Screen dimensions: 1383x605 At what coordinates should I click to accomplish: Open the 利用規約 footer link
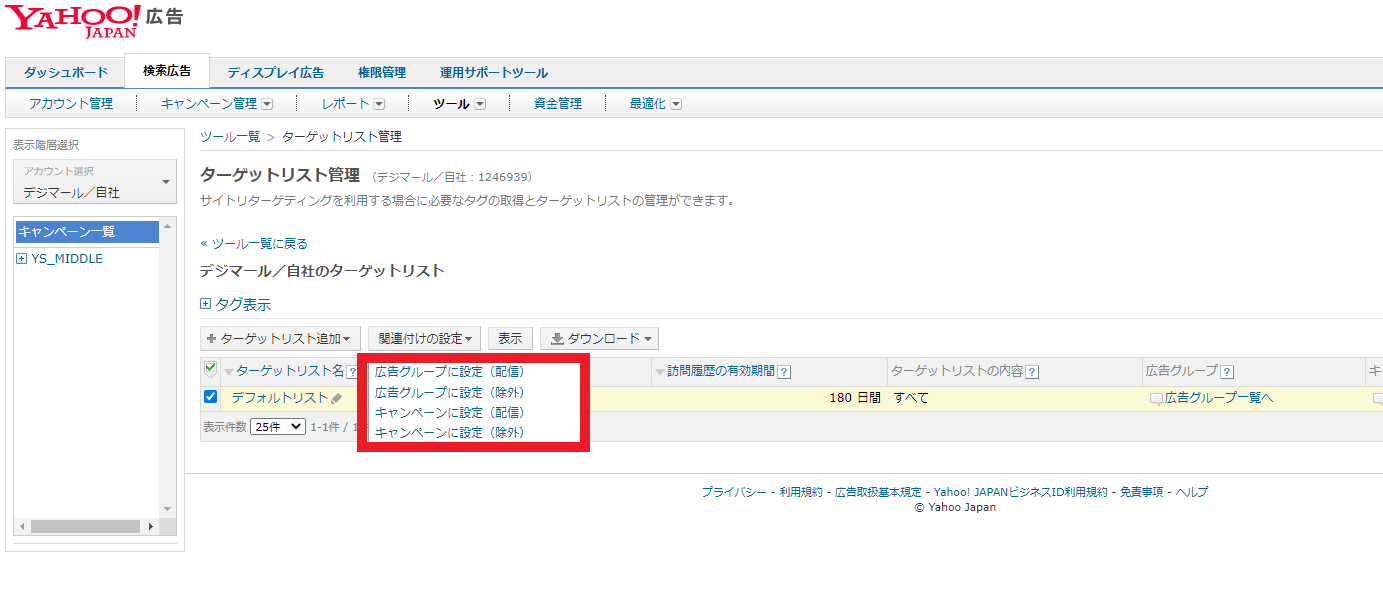(x=800, y=492)
